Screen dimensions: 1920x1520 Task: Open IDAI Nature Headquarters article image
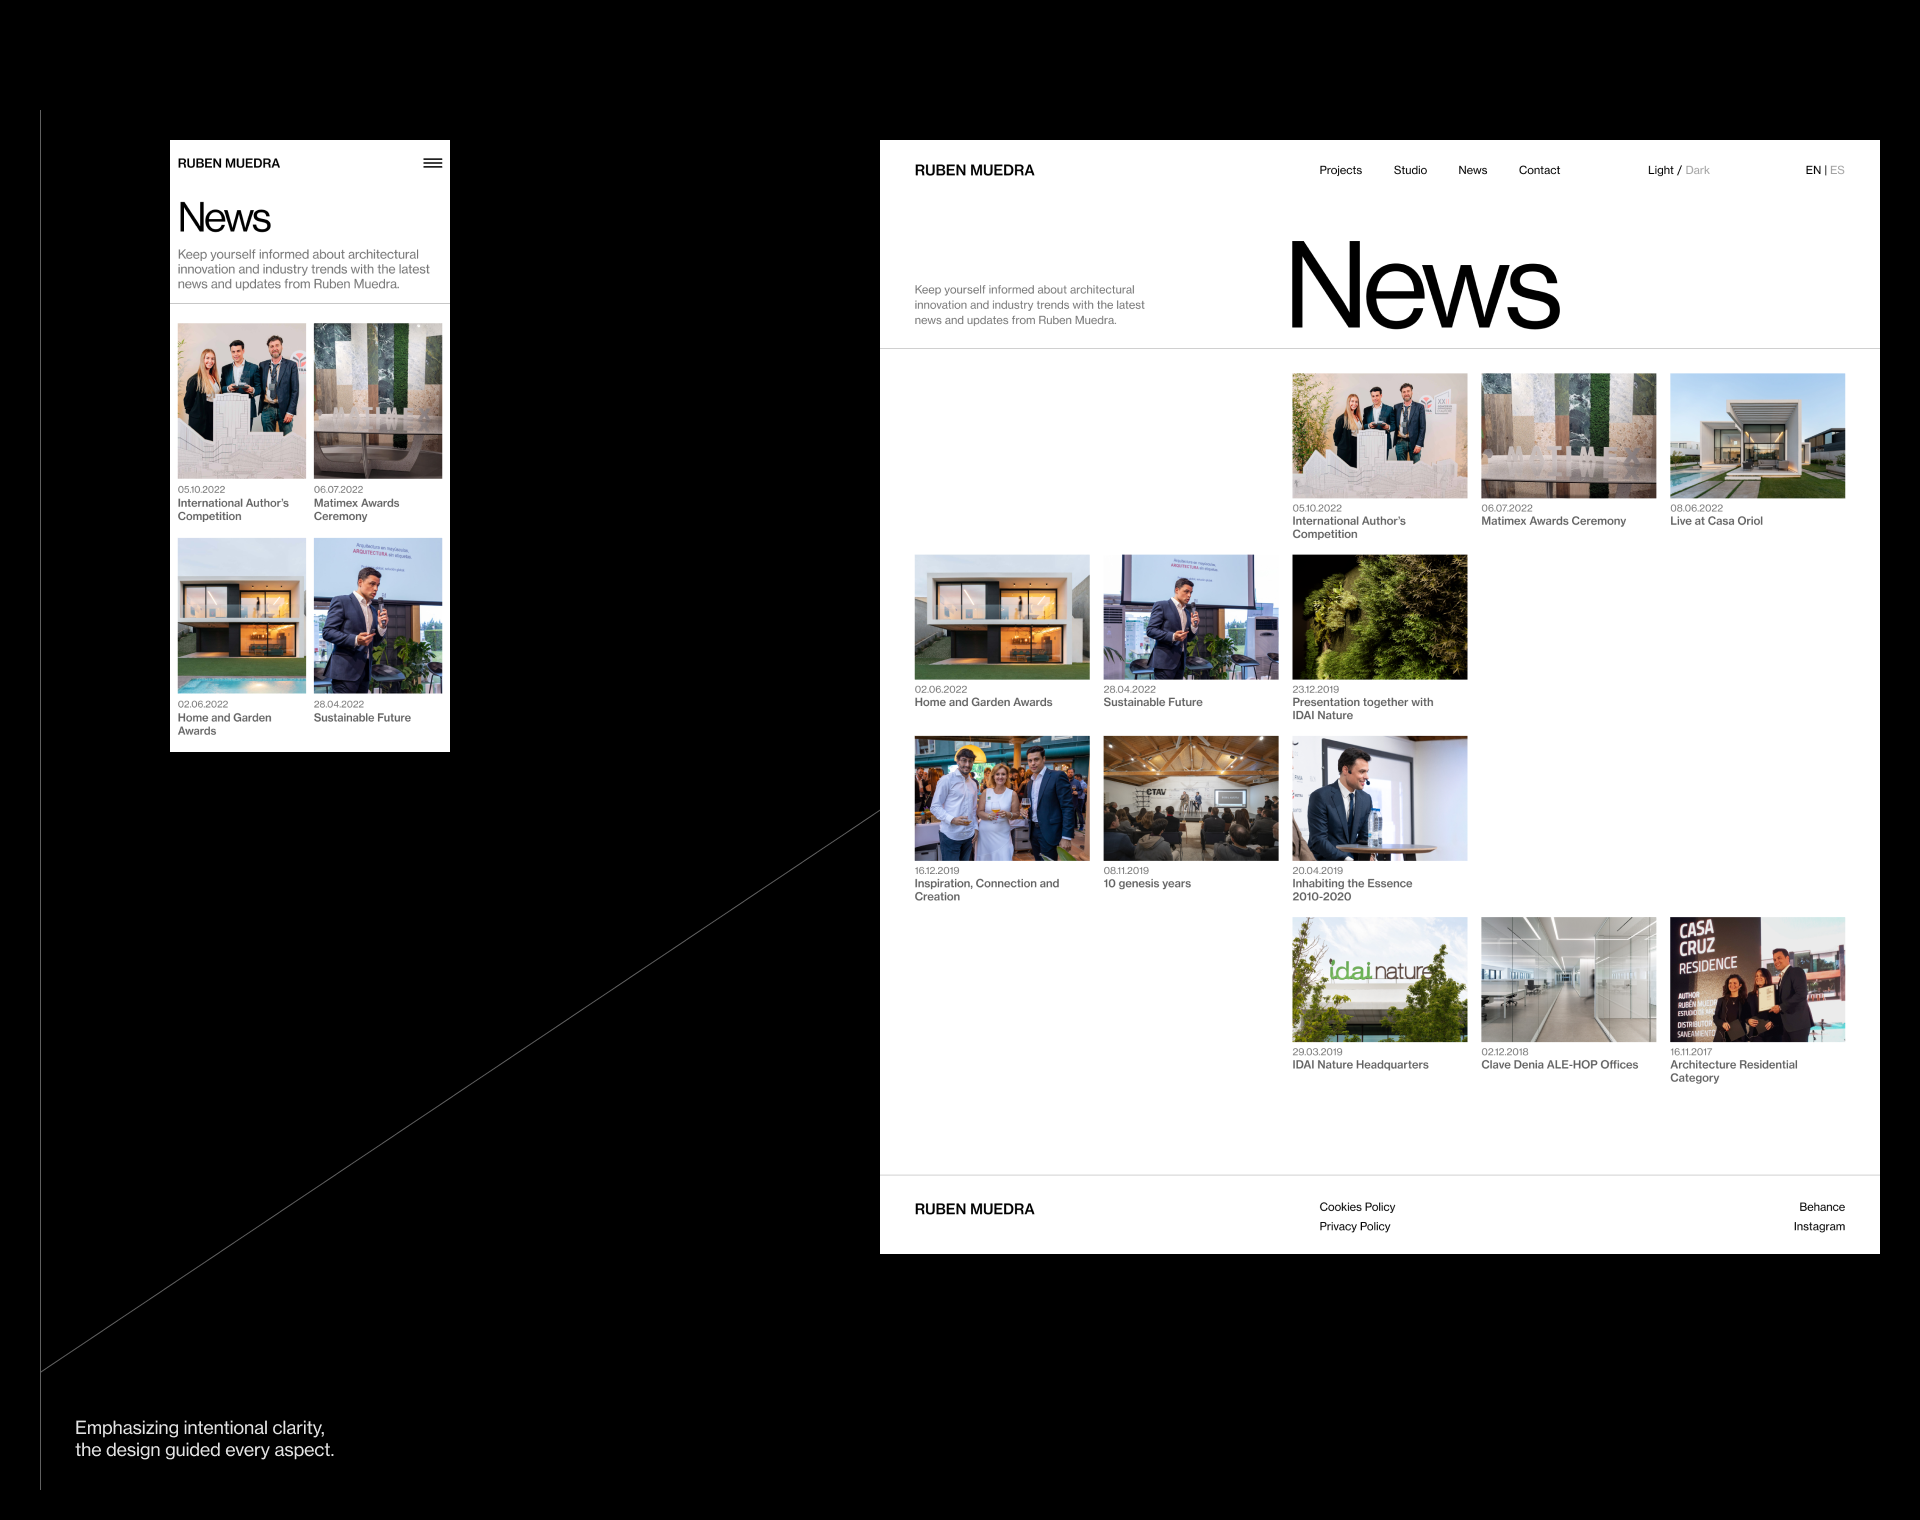click(x=1379, y=979)
